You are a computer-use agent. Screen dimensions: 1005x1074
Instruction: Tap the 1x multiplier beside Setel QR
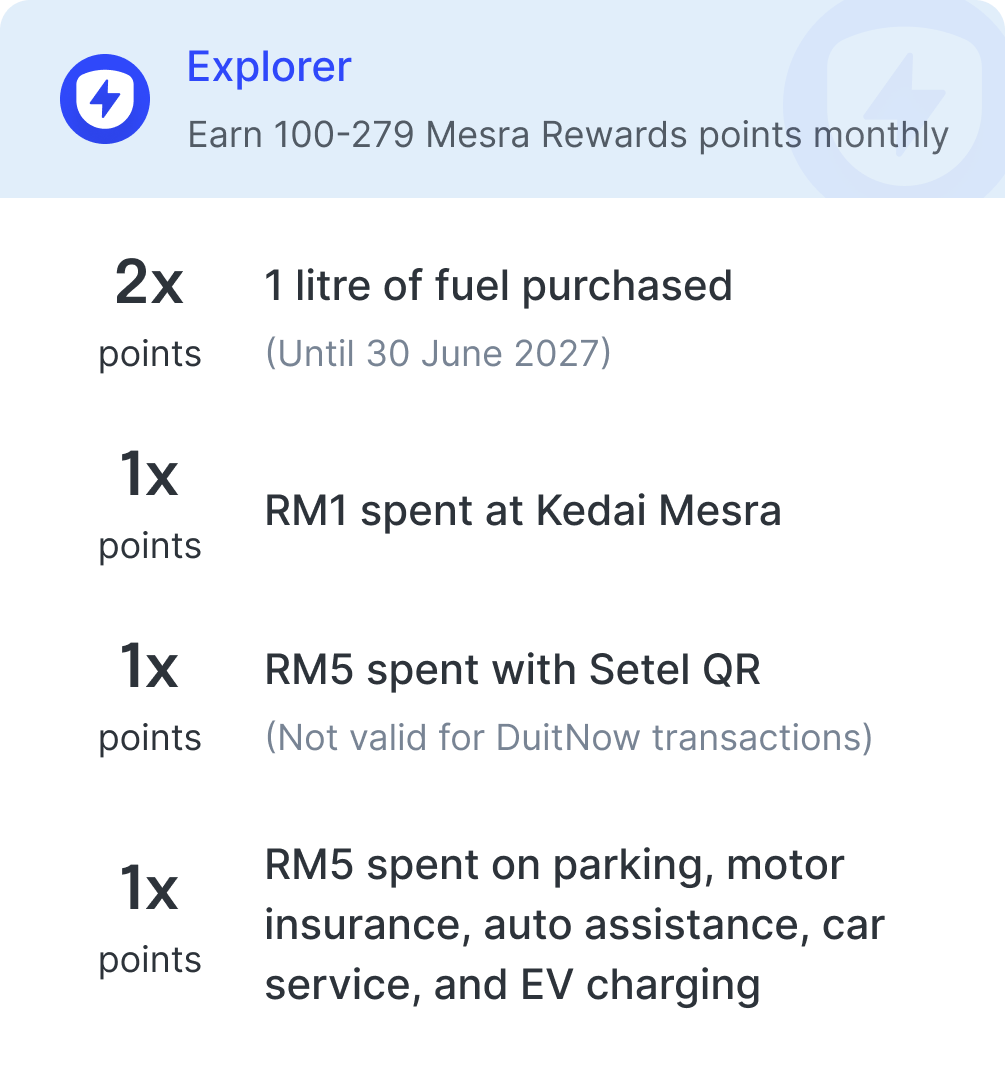pyautogui.click(x=149, y=665)
